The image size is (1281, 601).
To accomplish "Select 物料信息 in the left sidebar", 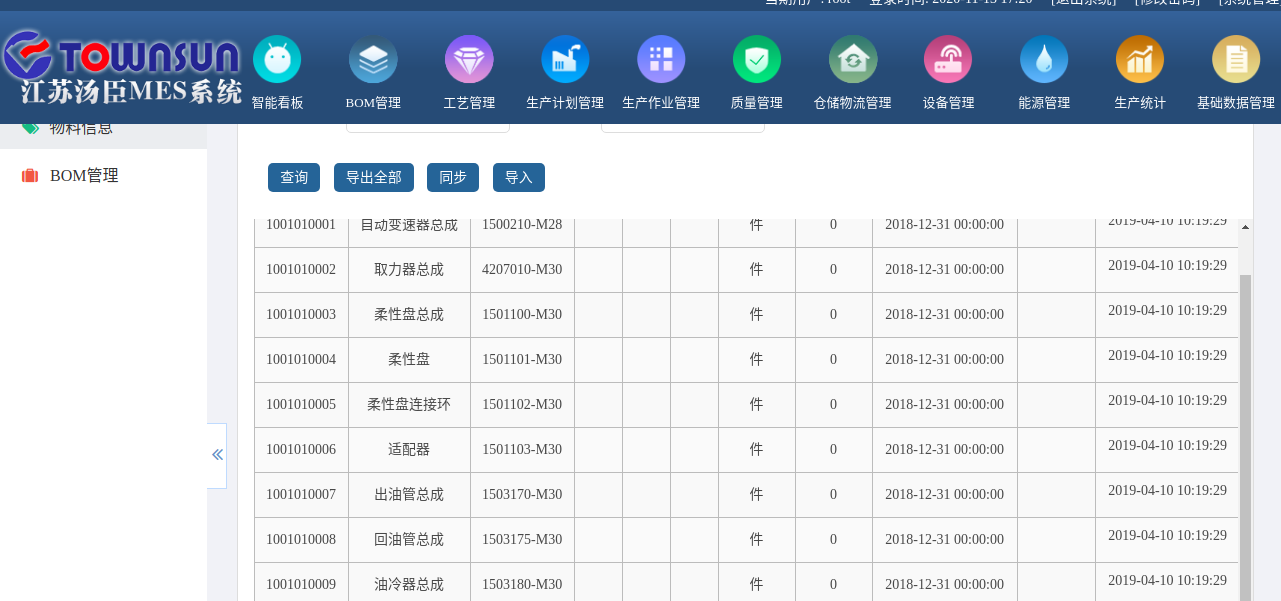I will (80, 129).
